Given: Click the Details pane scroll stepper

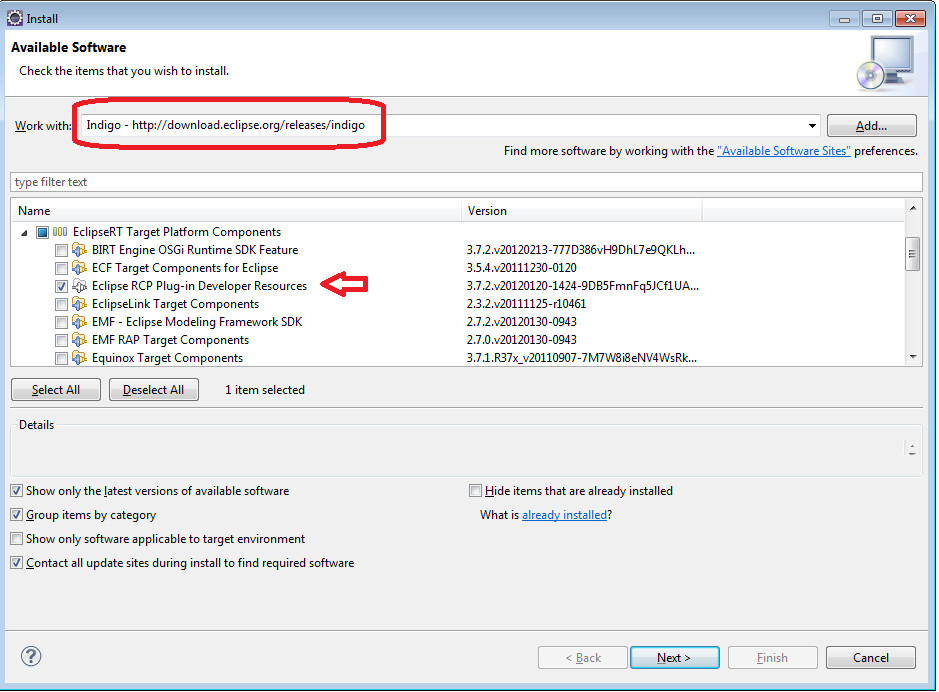Looking at the screenshot, I should point(911,449).
